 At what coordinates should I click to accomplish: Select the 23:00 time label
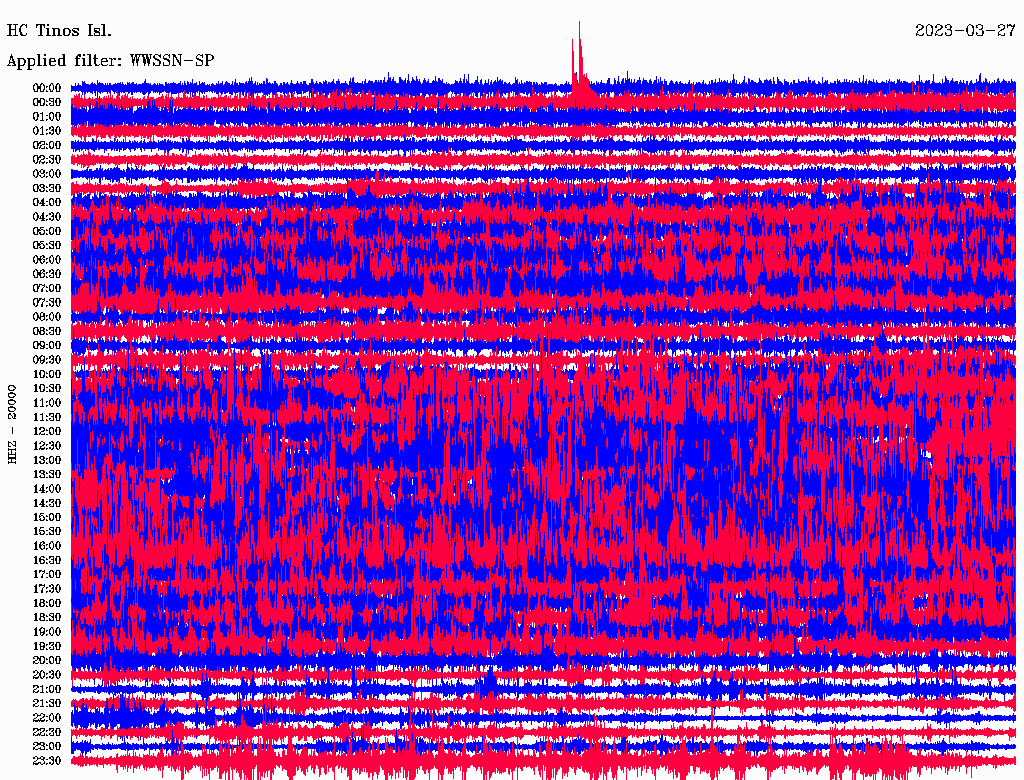coord(47,747)
